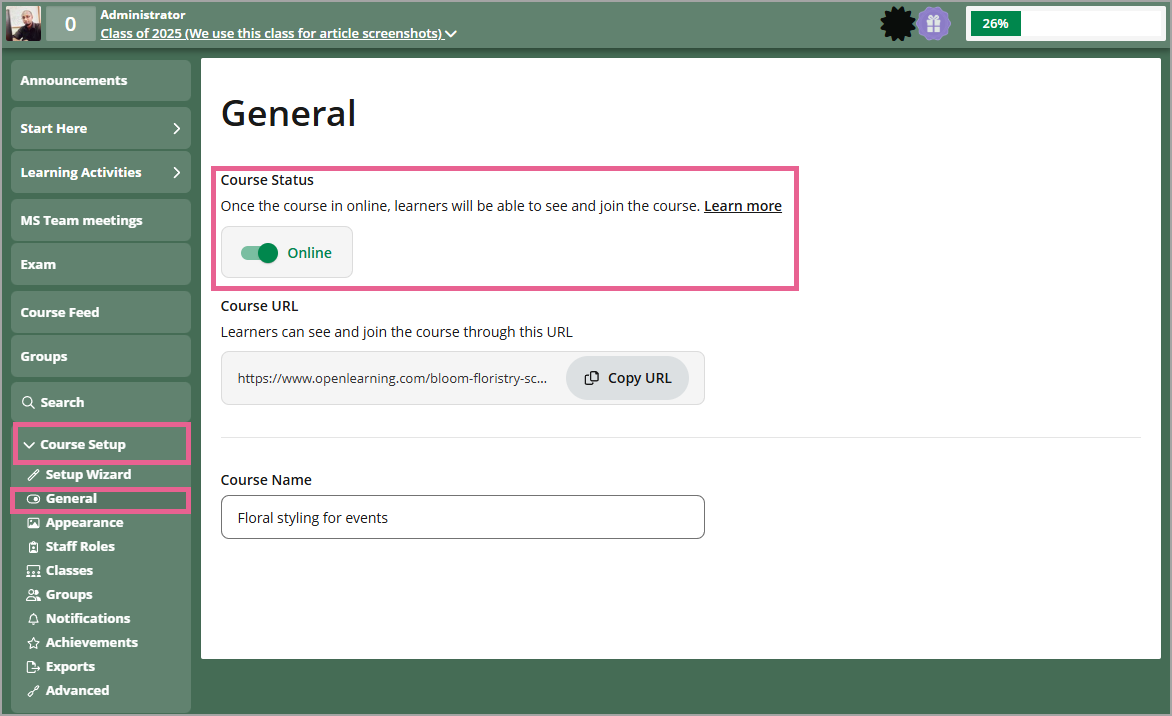
Task: Toggle the course status Online switch
Action: click(x=259, y=253)
